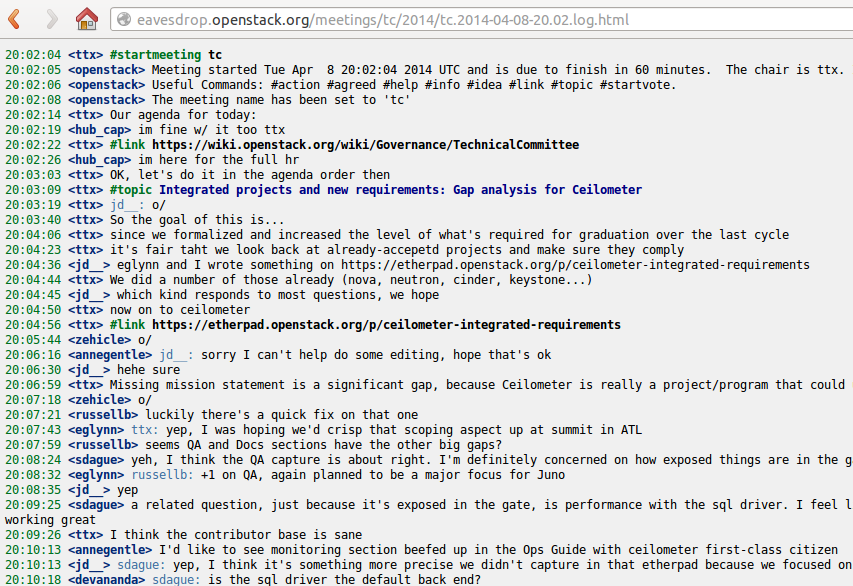Select the 20:08:24 sdague timestamp
853x586 pixels.
33,460
